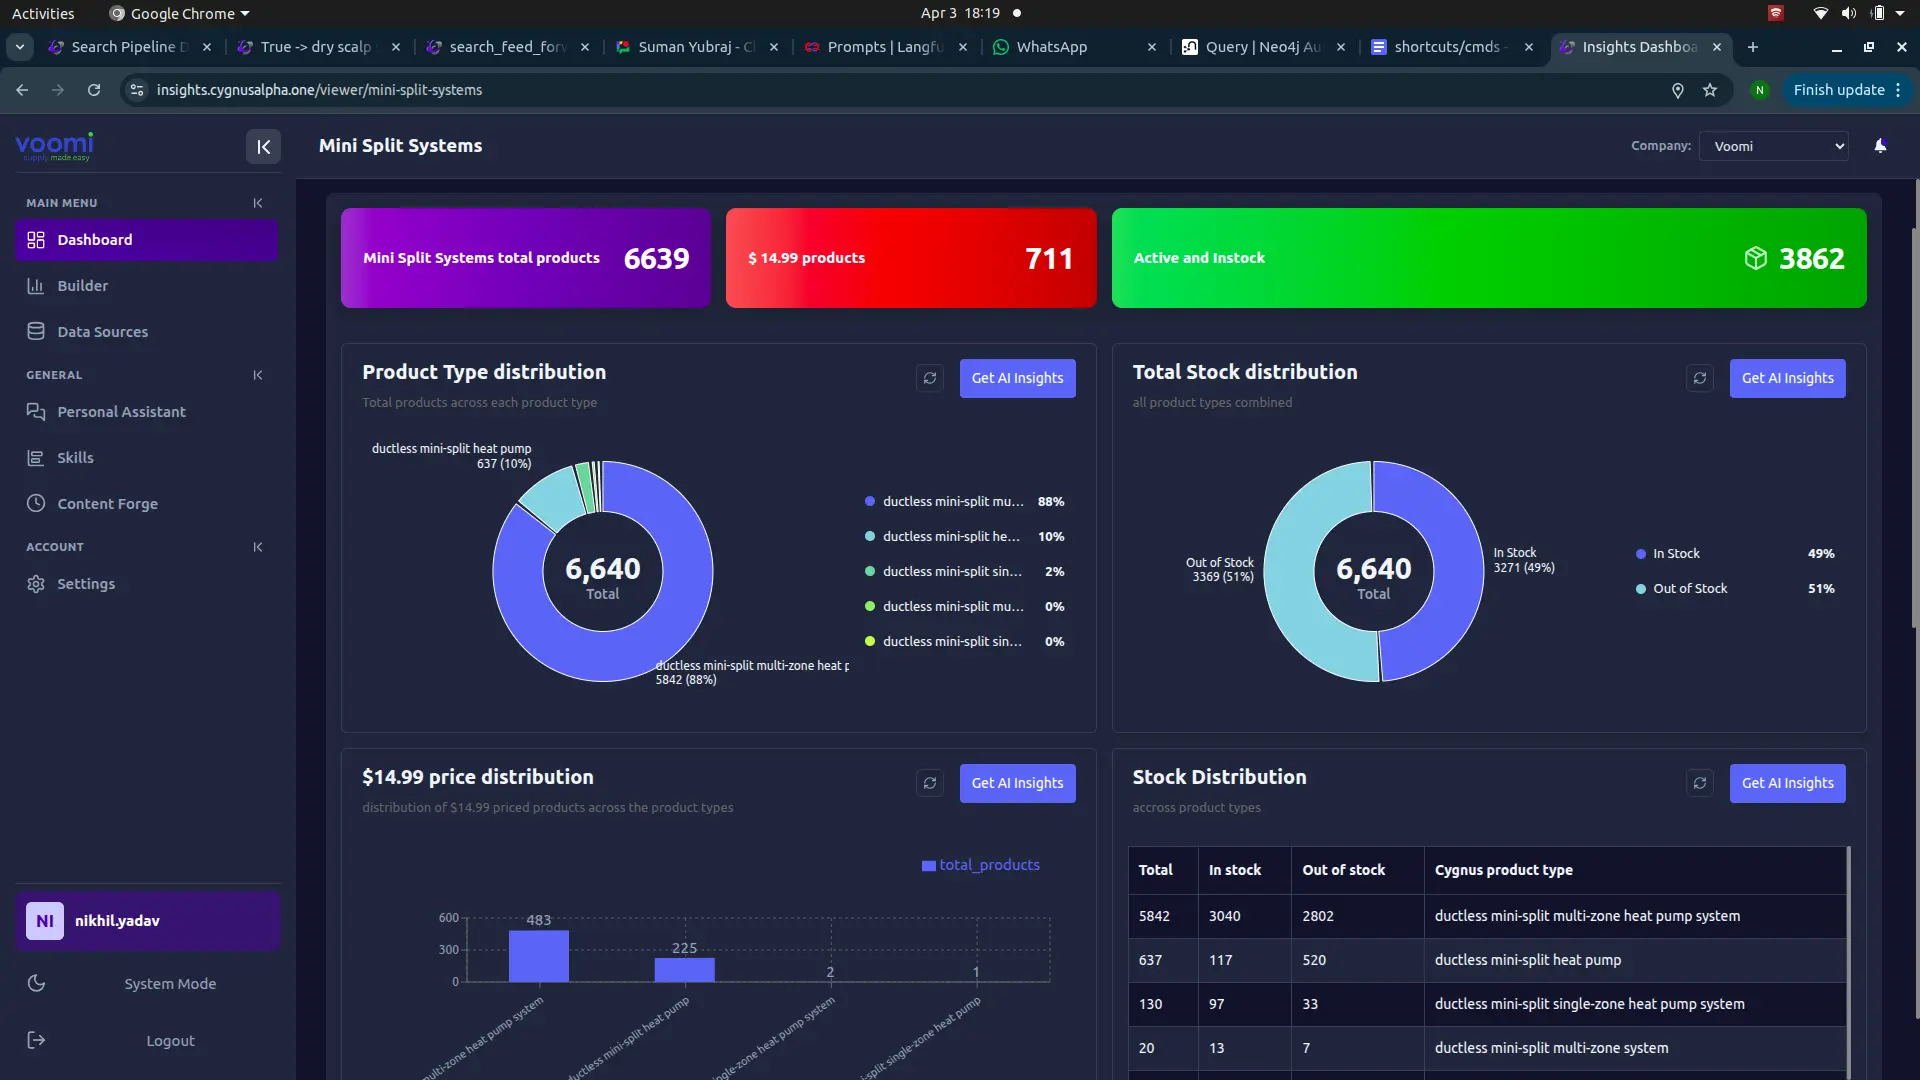This screenshot has width=1920, height=1080.
Task: Click the notifications bell icon
Action: click(1880, 146)
